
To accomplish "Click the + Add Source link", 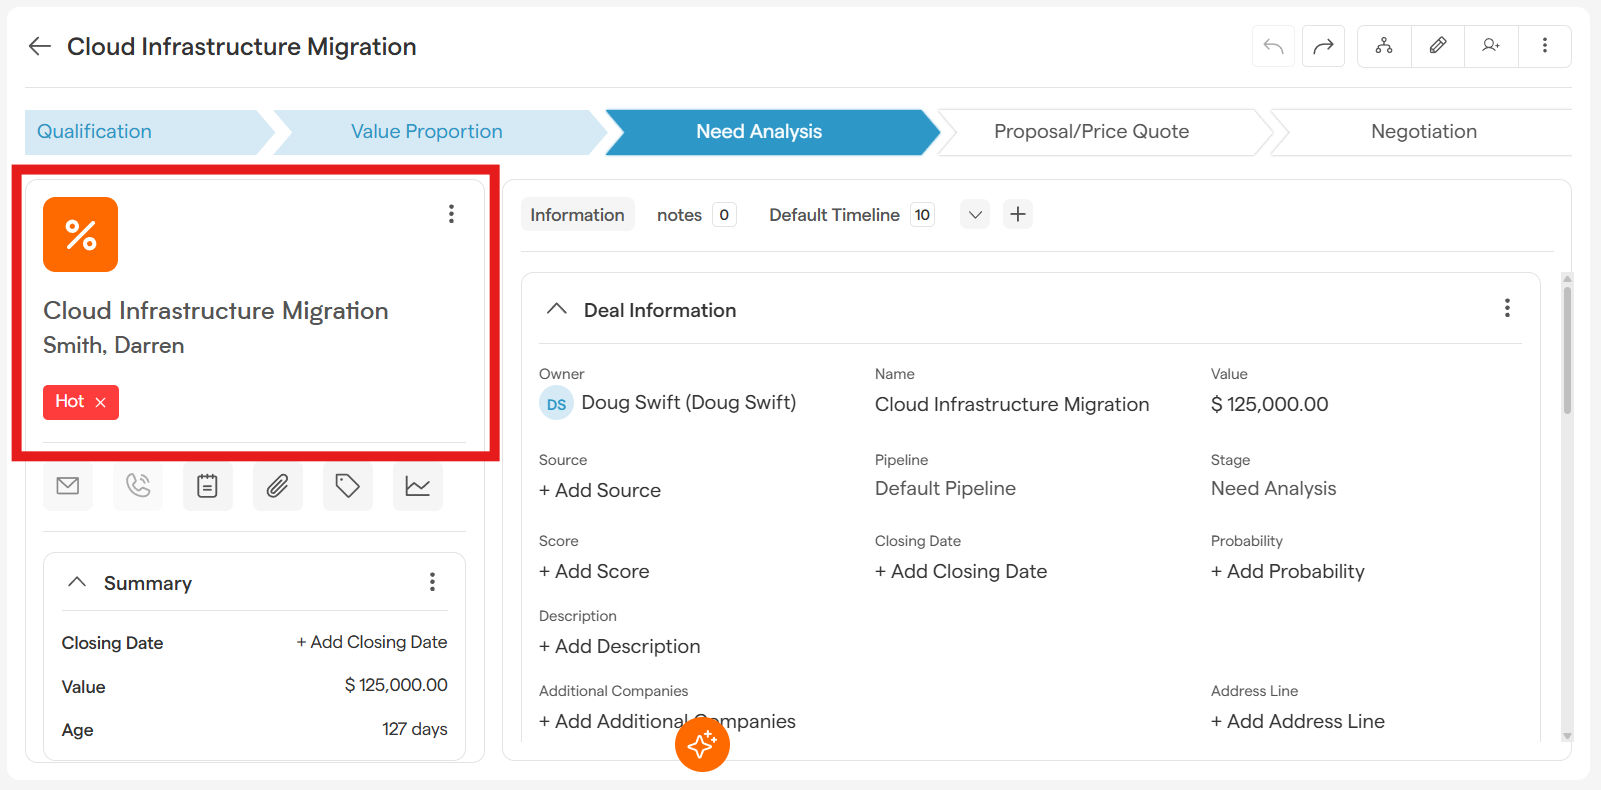I will point(600,490).
